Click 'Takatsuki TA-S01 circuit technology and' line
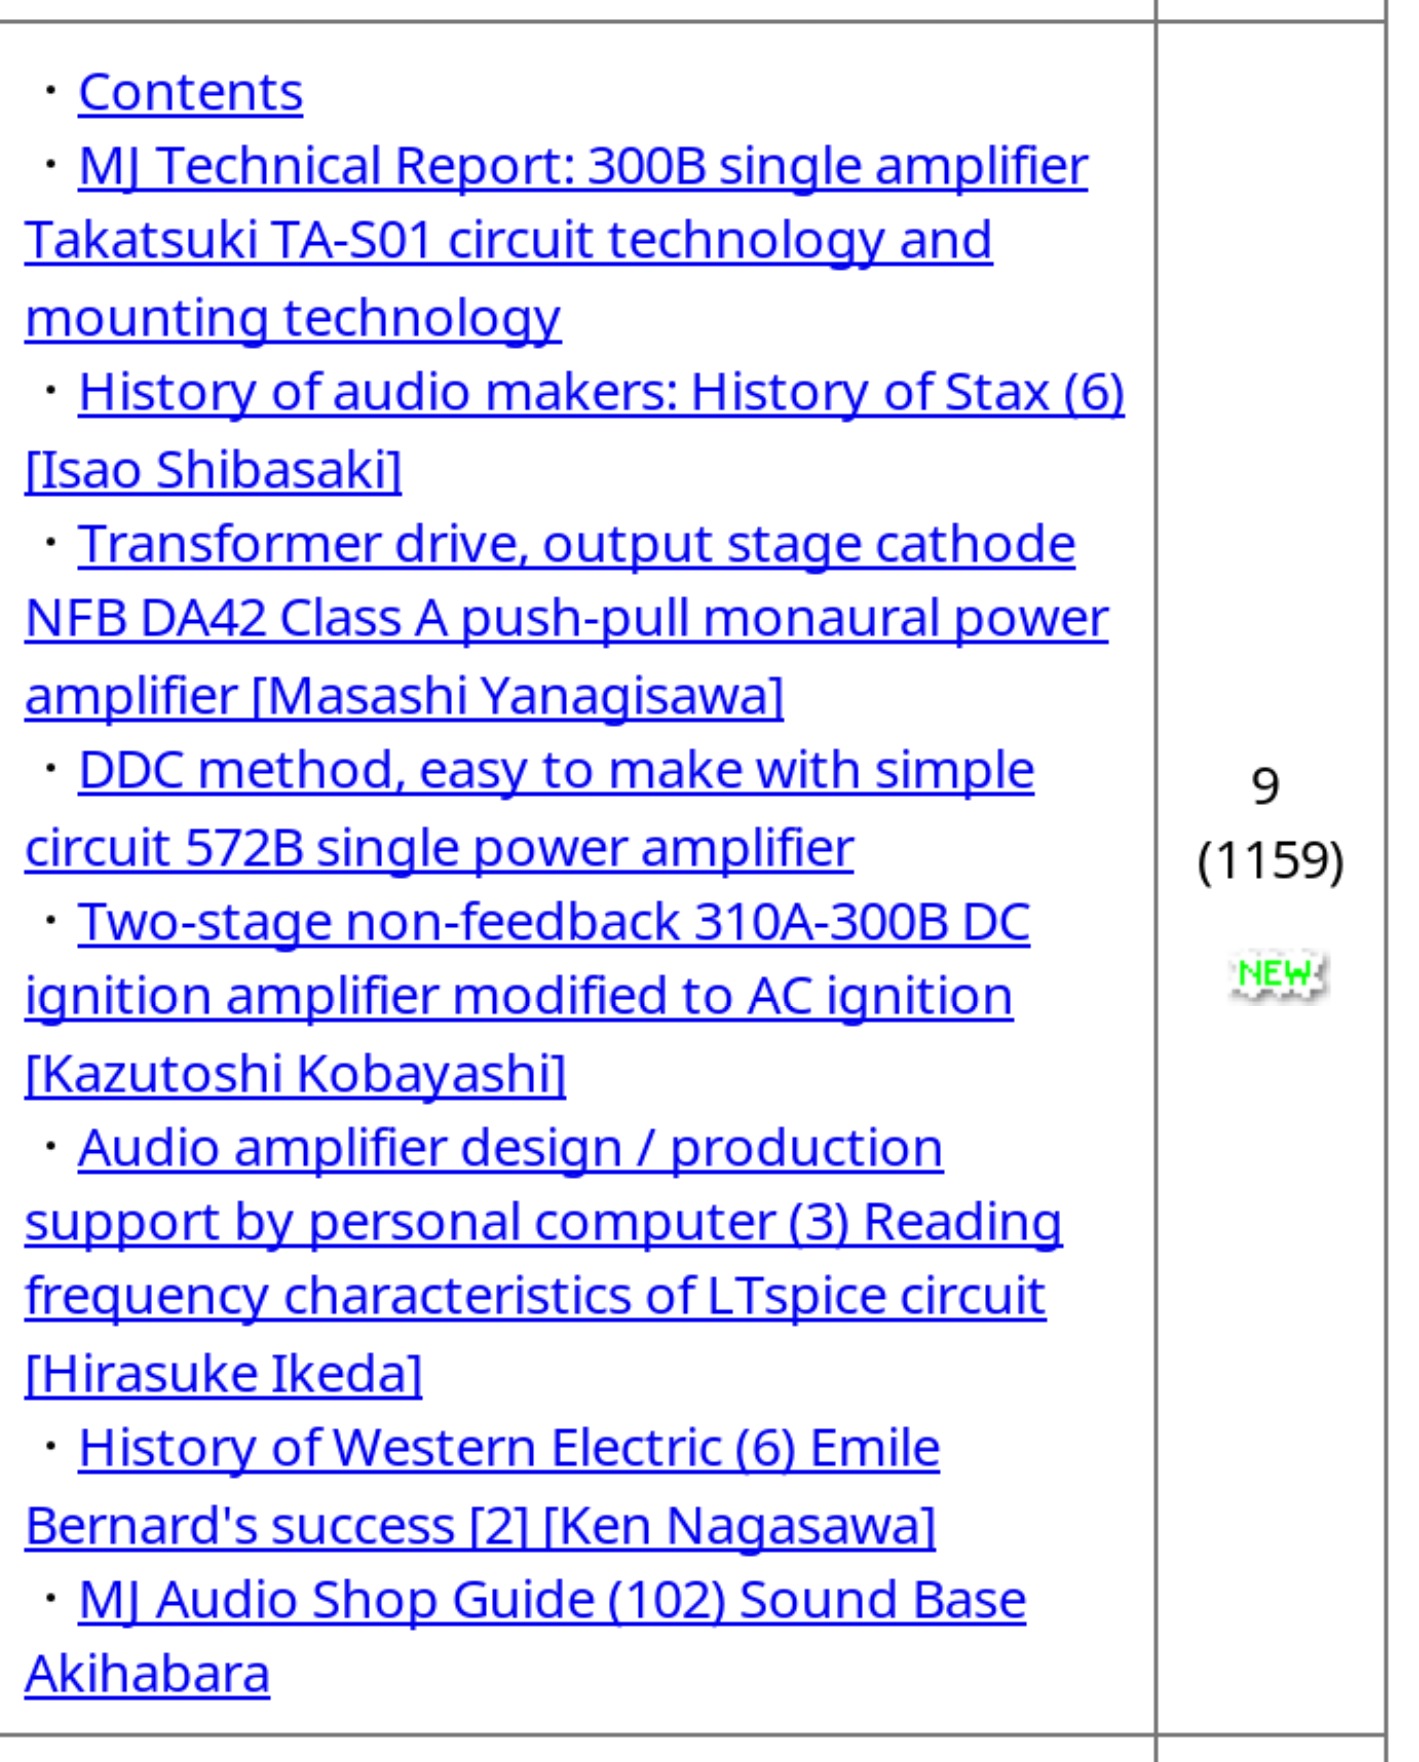The width and height of the screenshot is (1419, 1762). click(508, 240)
